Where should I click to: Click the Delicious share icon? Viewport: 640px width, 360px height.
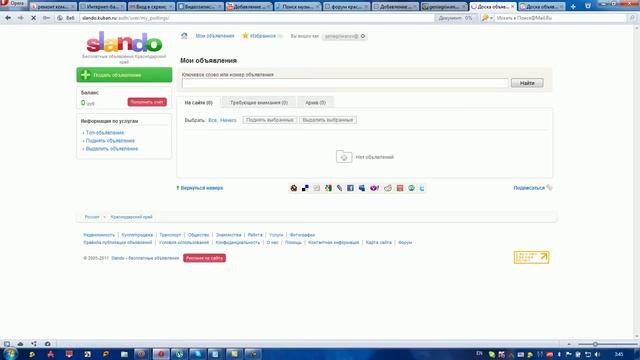305,188
